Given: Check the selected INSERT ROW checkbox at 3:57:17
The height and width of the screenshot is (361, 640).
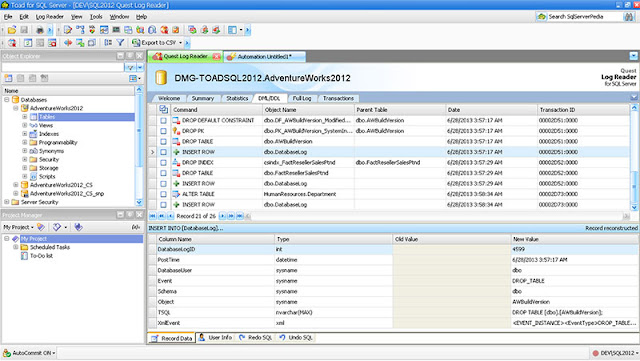Looking at the screenshot, I should click(164, 152).
